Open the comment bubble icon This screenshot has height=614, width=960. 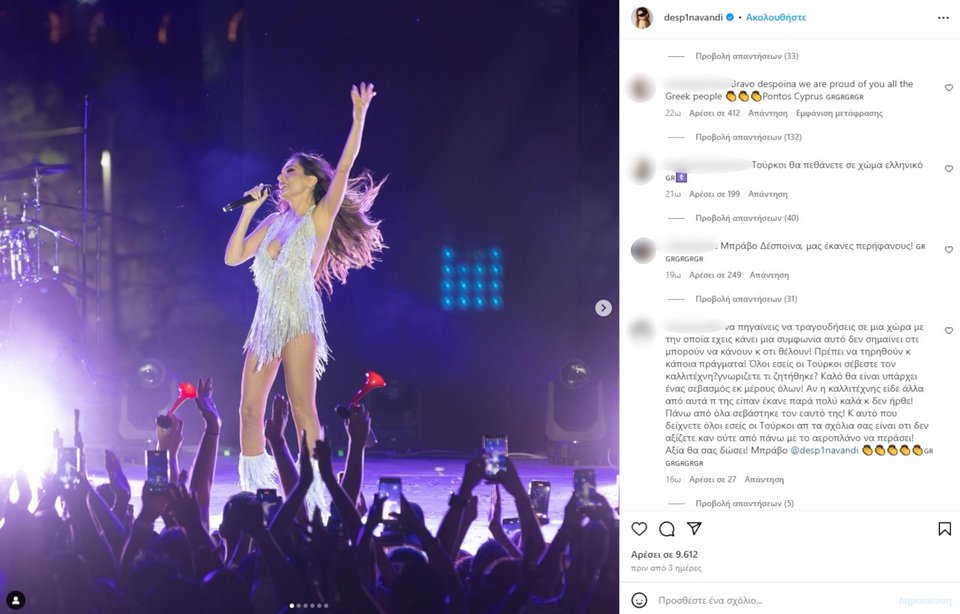point(667,529)
